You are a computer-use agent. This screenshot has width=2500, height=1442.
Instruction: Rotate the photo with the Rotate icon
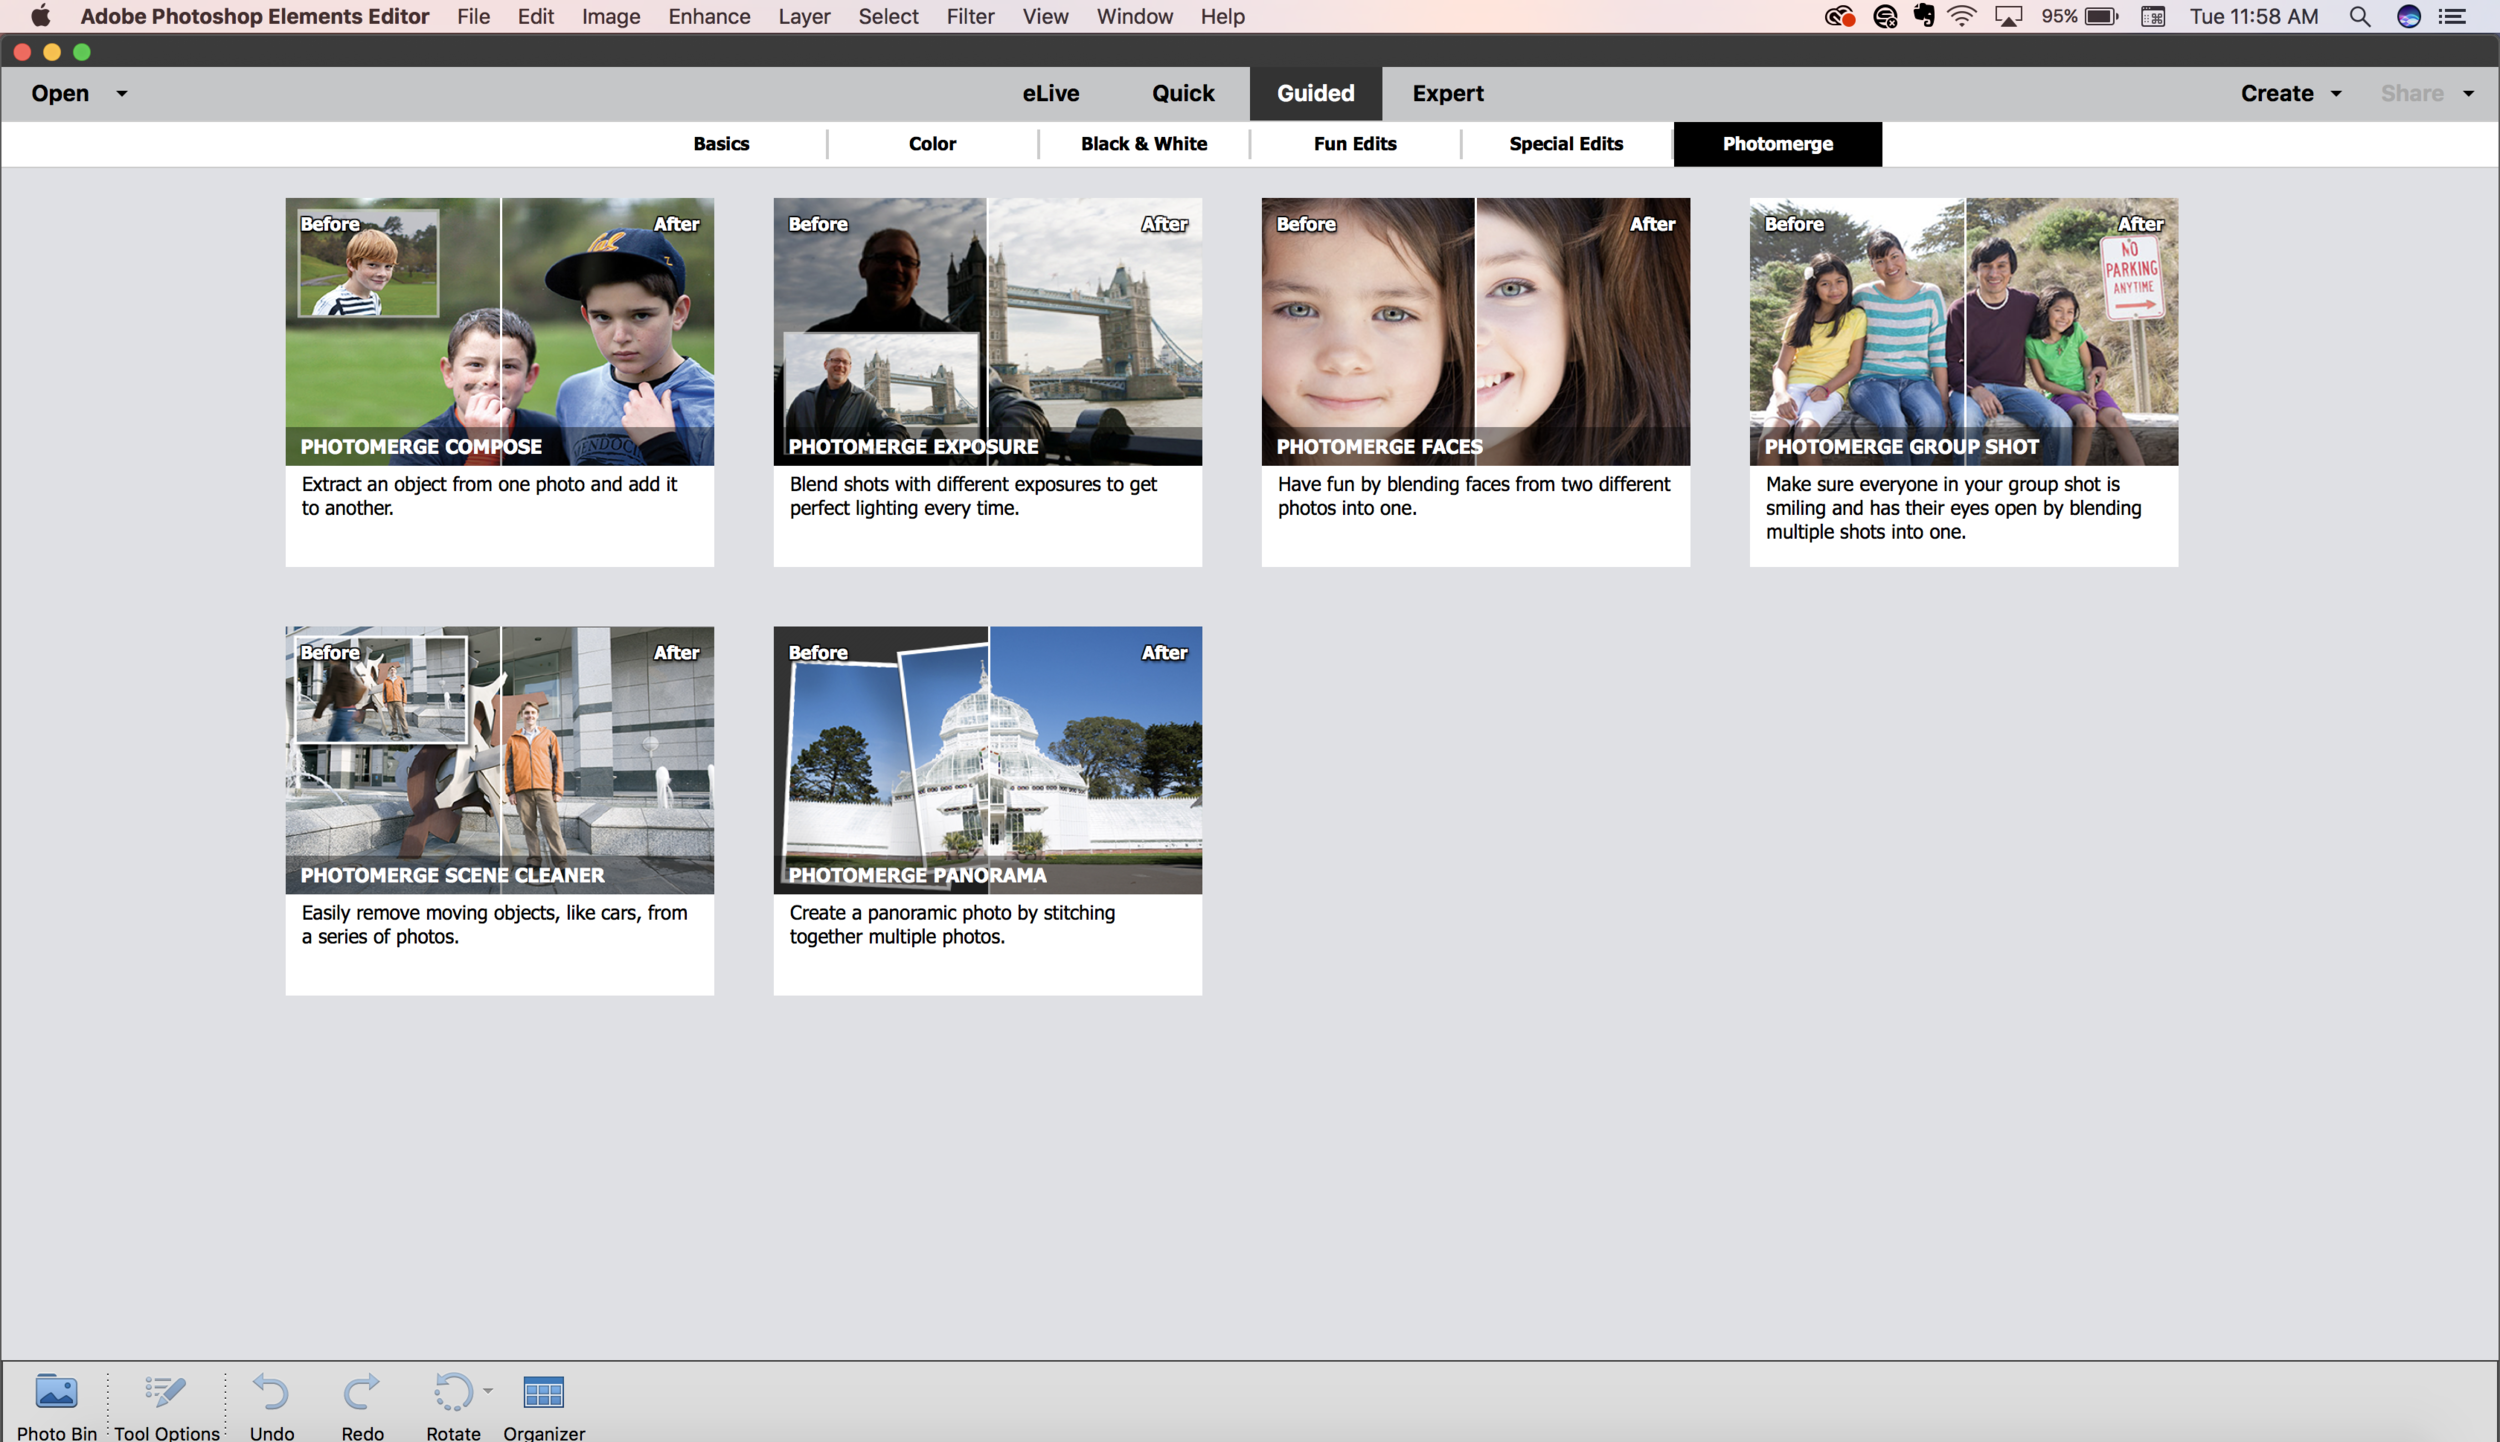(452, 1391)
